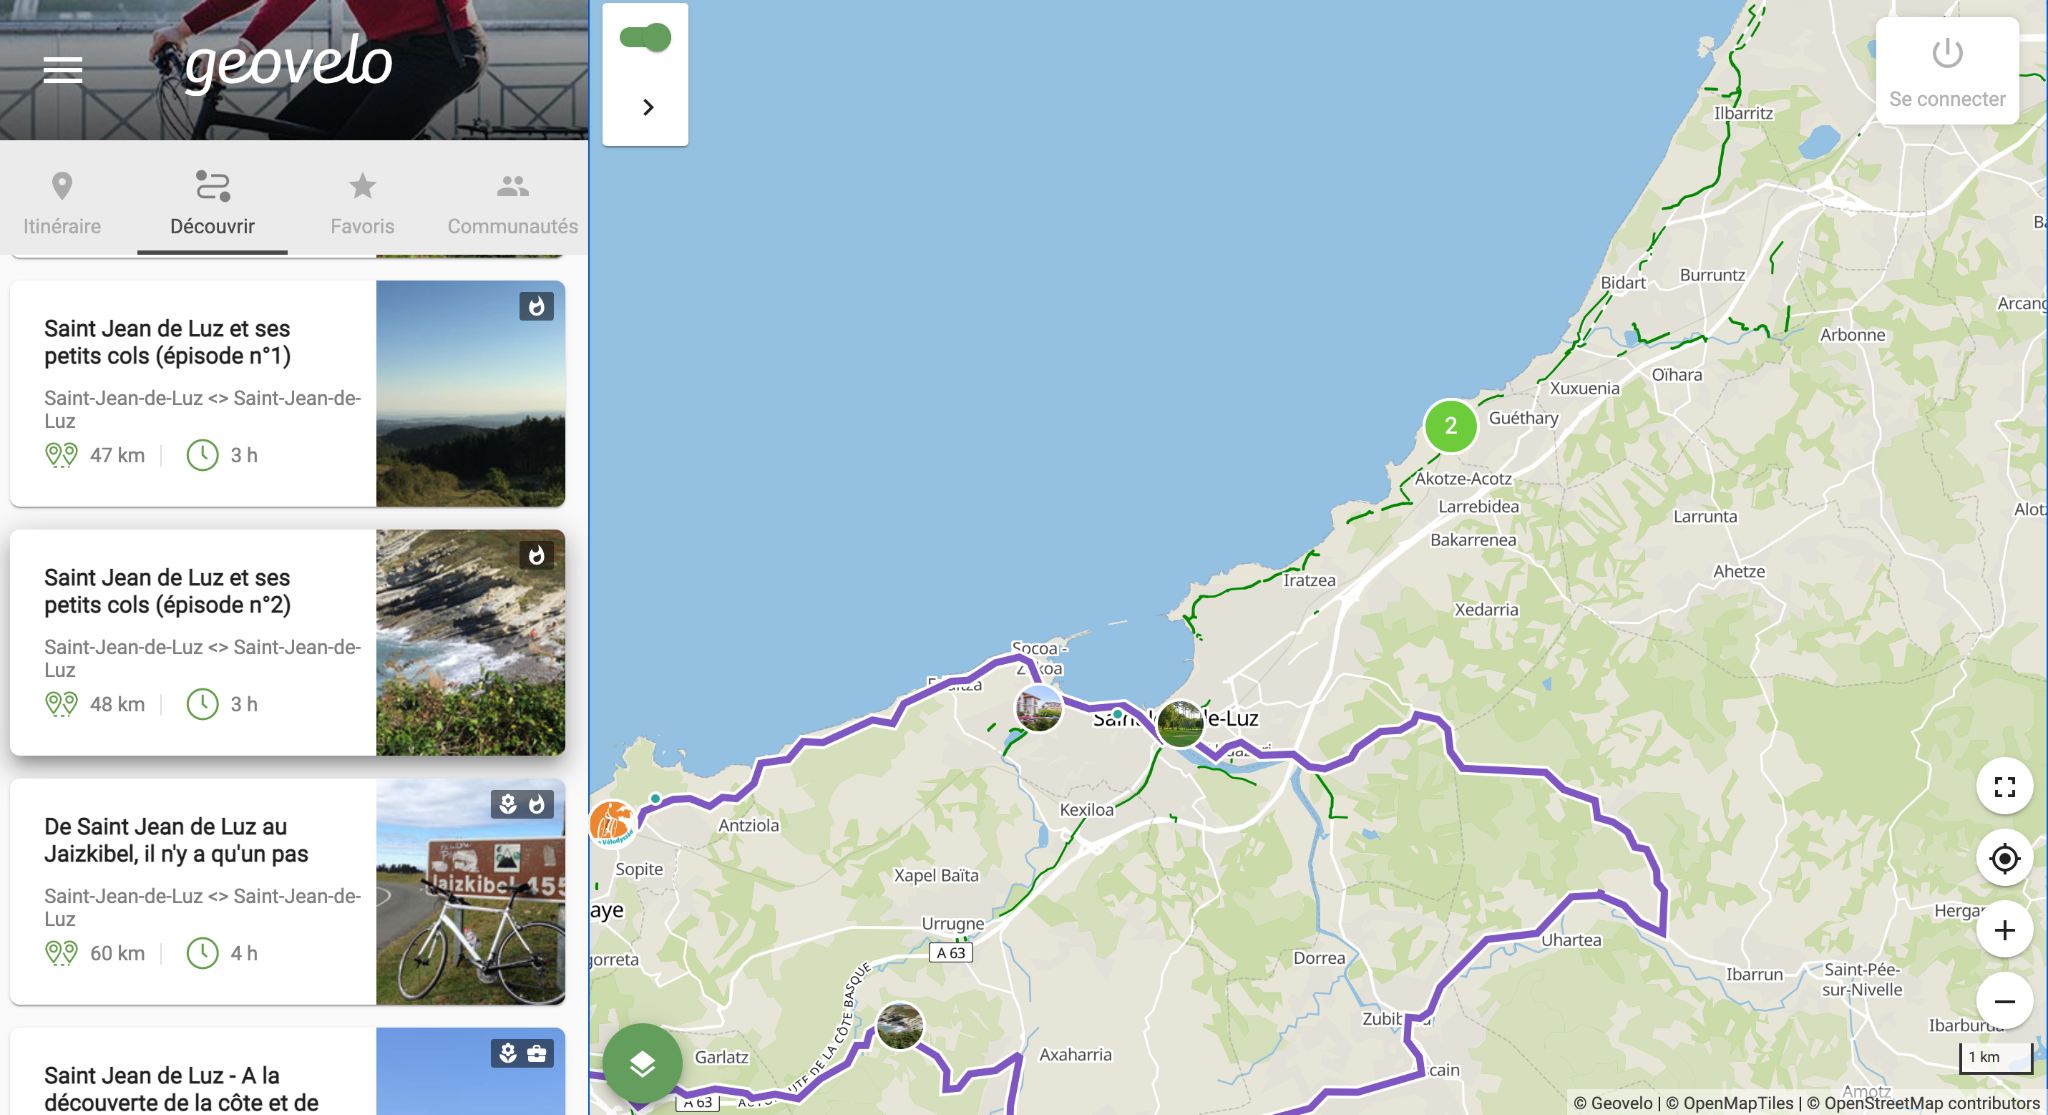This screenshot has width=2048, height=1115.
Task: Click the geovelo logo
Action: (289, 64)
